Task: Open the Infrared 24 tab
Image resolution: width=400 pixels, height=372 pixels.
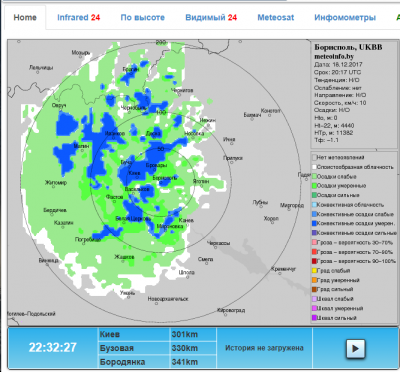Action: (x=78, y=18)
